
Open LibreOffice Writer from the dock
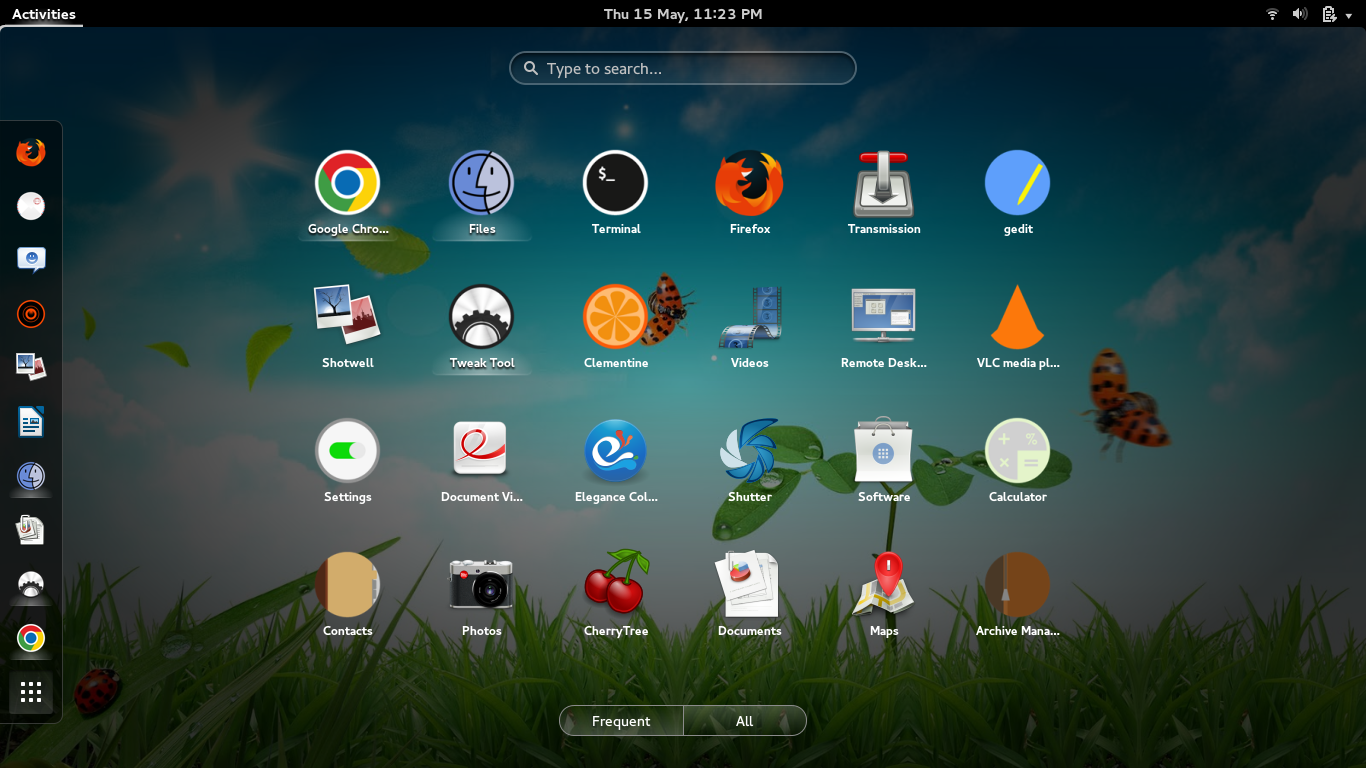tap(31, 422)
